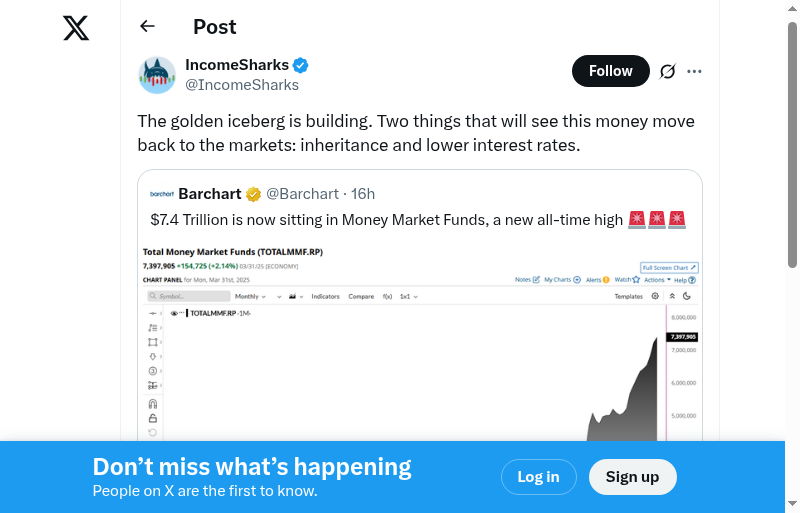
Task: Open the IncomeSharks profile avatar
Action: coord(157,75)
